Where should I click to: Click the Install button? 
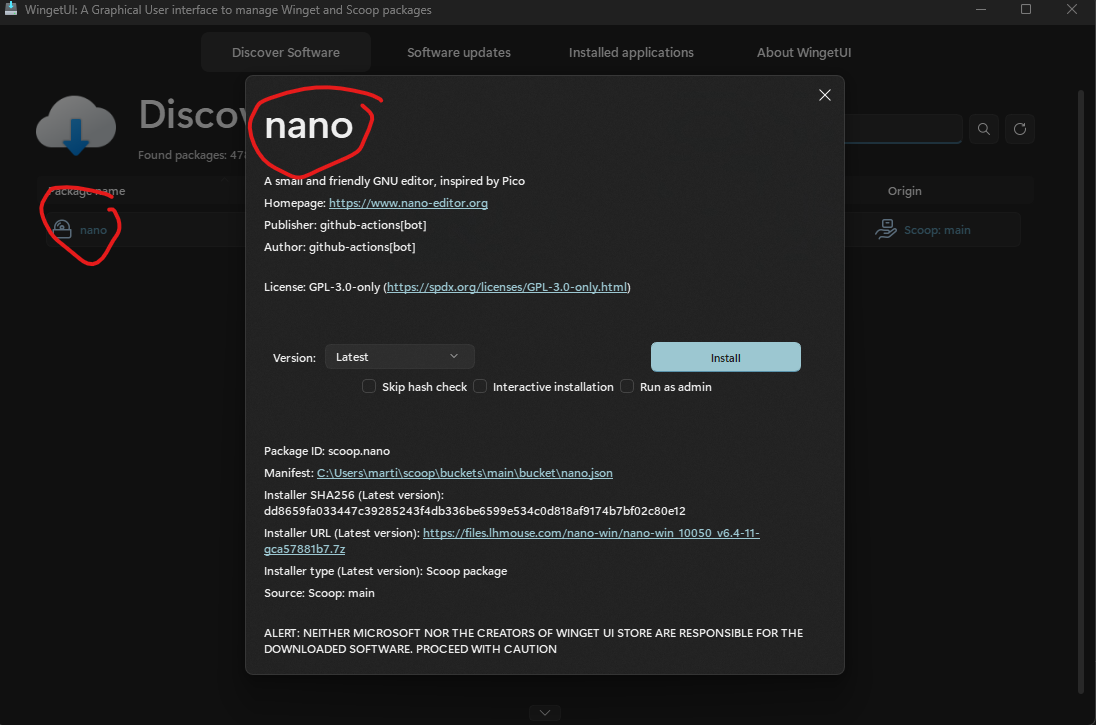[726, 357]
